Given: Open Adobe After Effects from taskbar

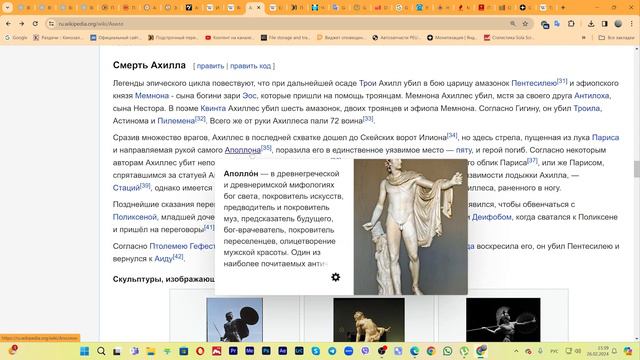Looking at the screenshot, I should click(x=282, y=351).
